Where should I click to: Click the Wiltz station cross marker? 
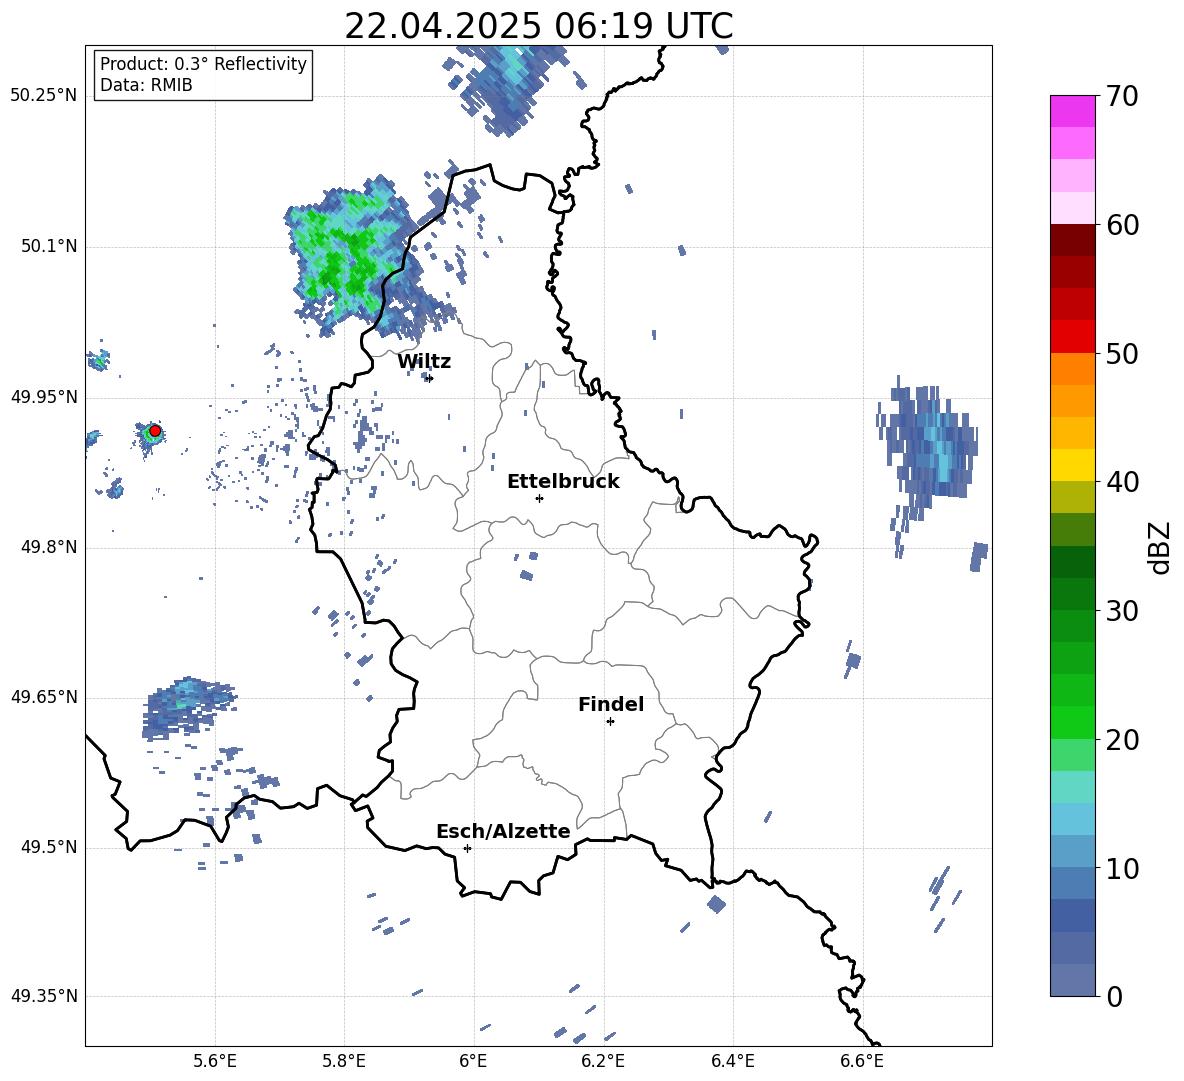tap(429, 378)
